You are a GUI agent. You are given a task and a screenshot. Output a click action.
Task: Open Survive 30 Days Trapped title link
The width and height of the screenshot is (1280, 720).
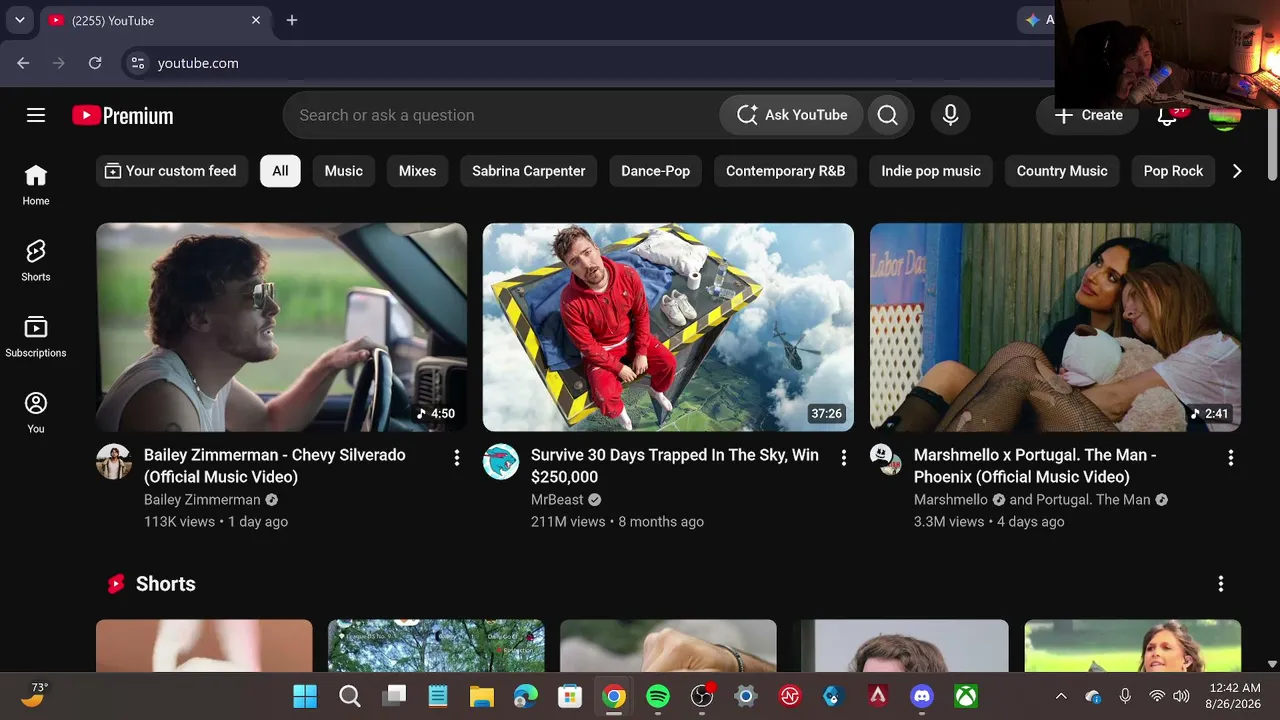[675, 466]
